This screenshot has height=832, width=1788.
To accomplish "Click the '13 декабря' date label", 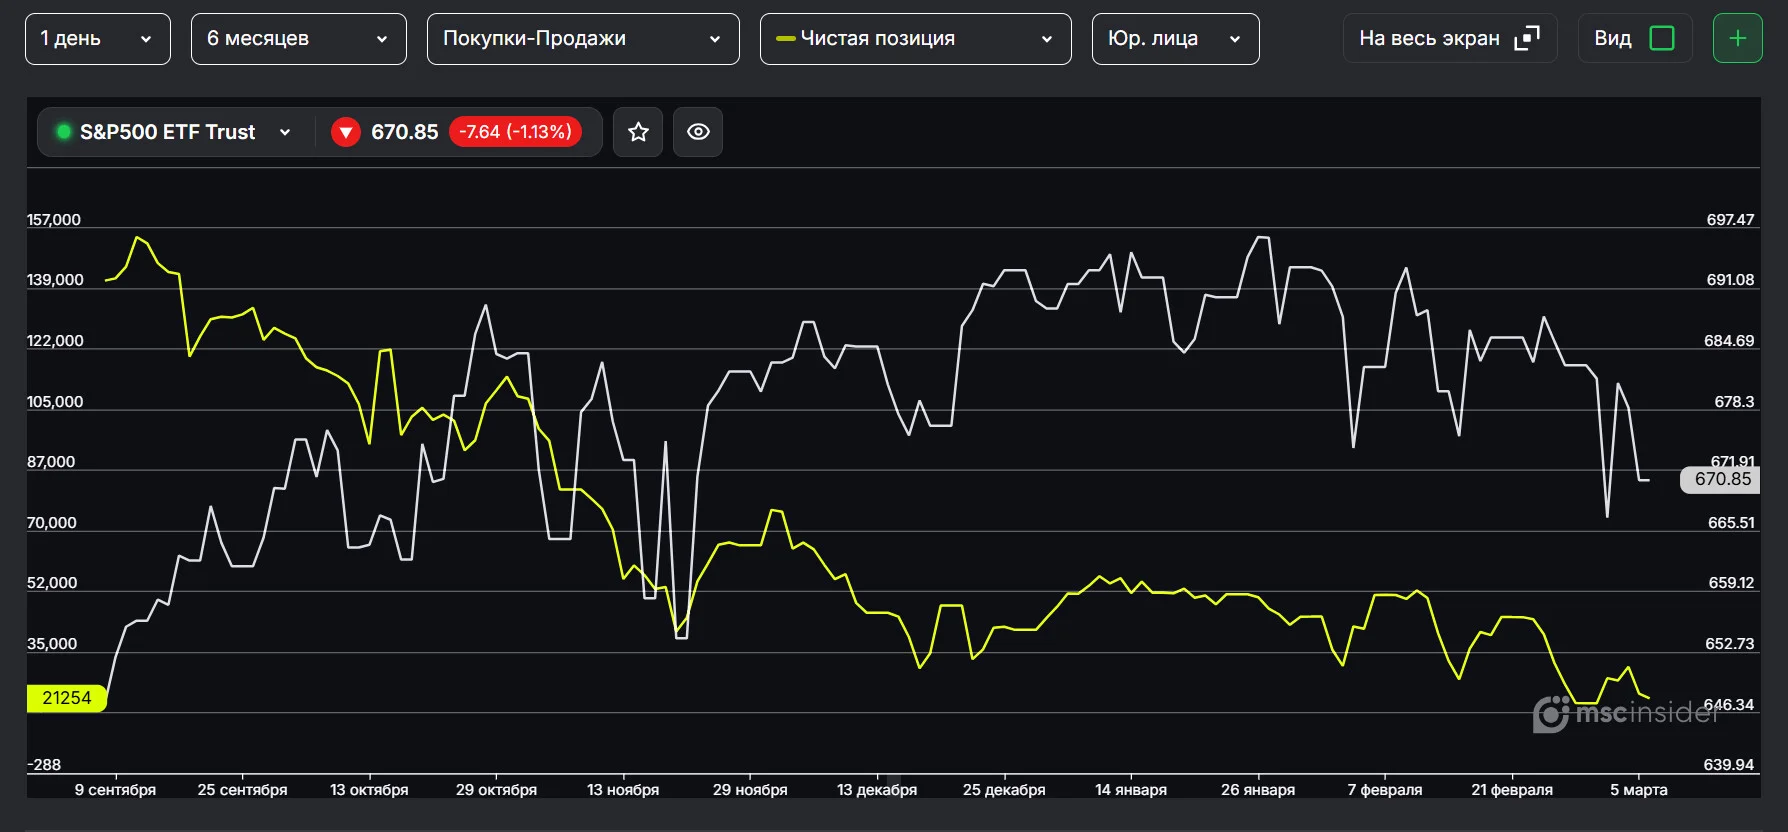I will pyautogui.click(x=877, y=790).
